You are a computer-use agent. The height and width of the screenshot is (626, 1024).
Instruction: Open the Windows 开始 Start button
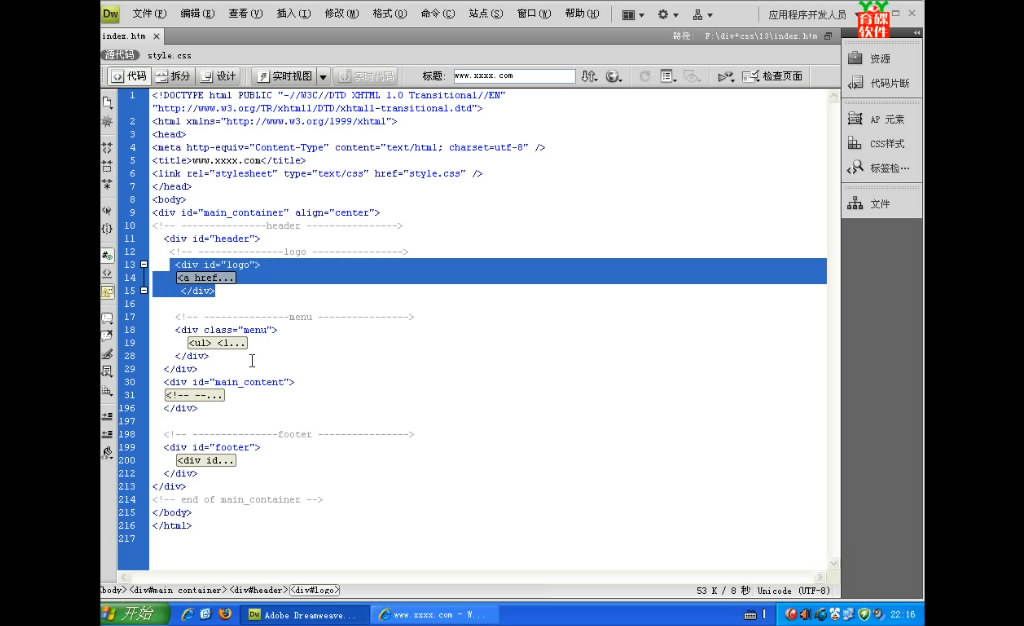tap(135, 614)
